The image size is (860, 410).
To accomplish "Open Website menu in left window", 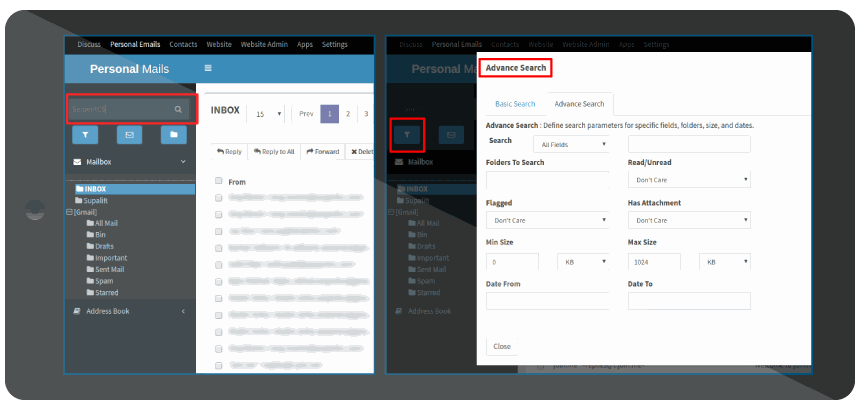I will pyautogui.click(x=219, y=44).
